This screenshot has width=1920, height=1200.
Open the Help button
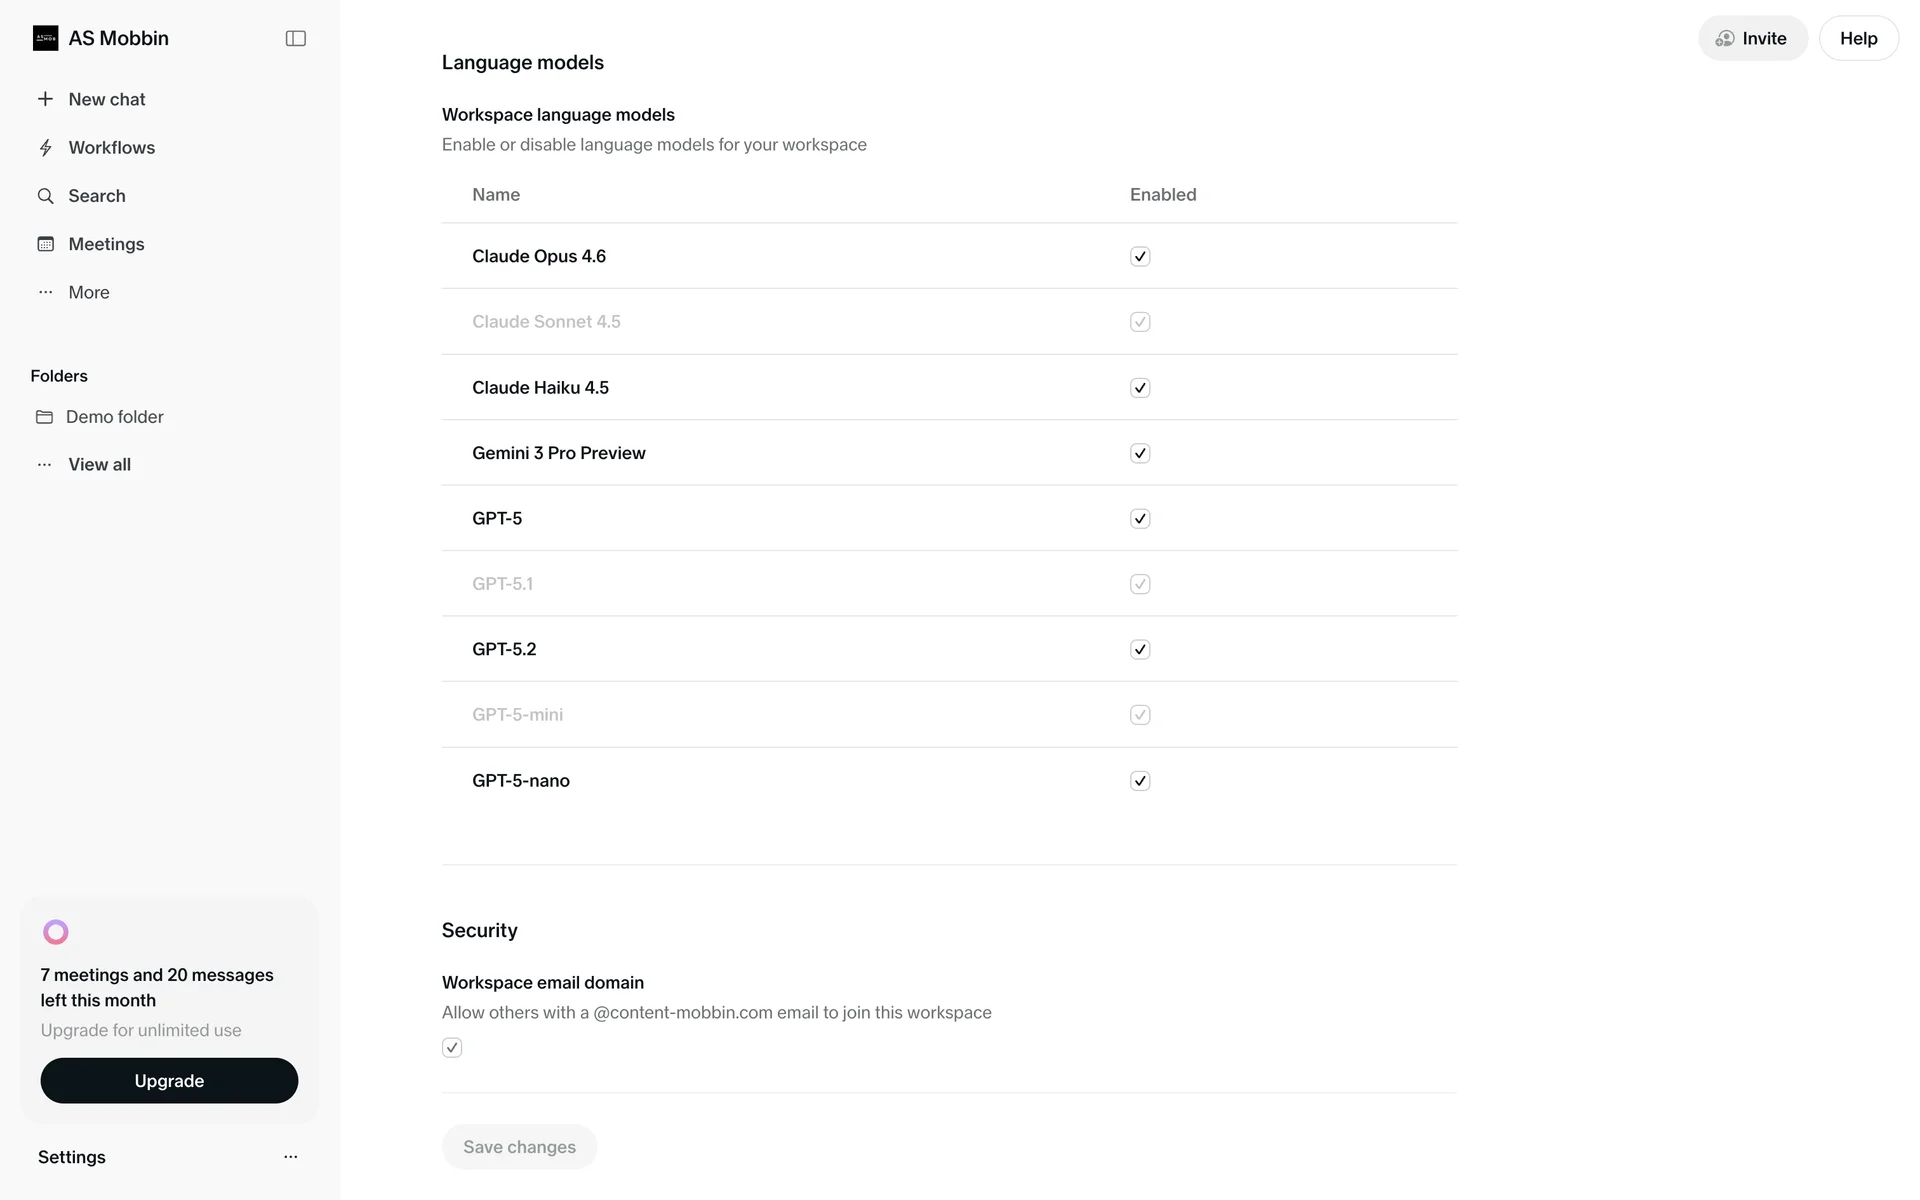(x=1858, y=38)
